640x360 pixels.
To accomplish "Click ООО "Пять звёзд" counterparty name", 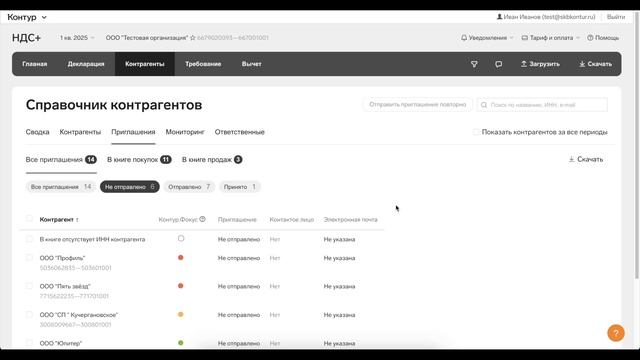I will click(x=65, y=286).
